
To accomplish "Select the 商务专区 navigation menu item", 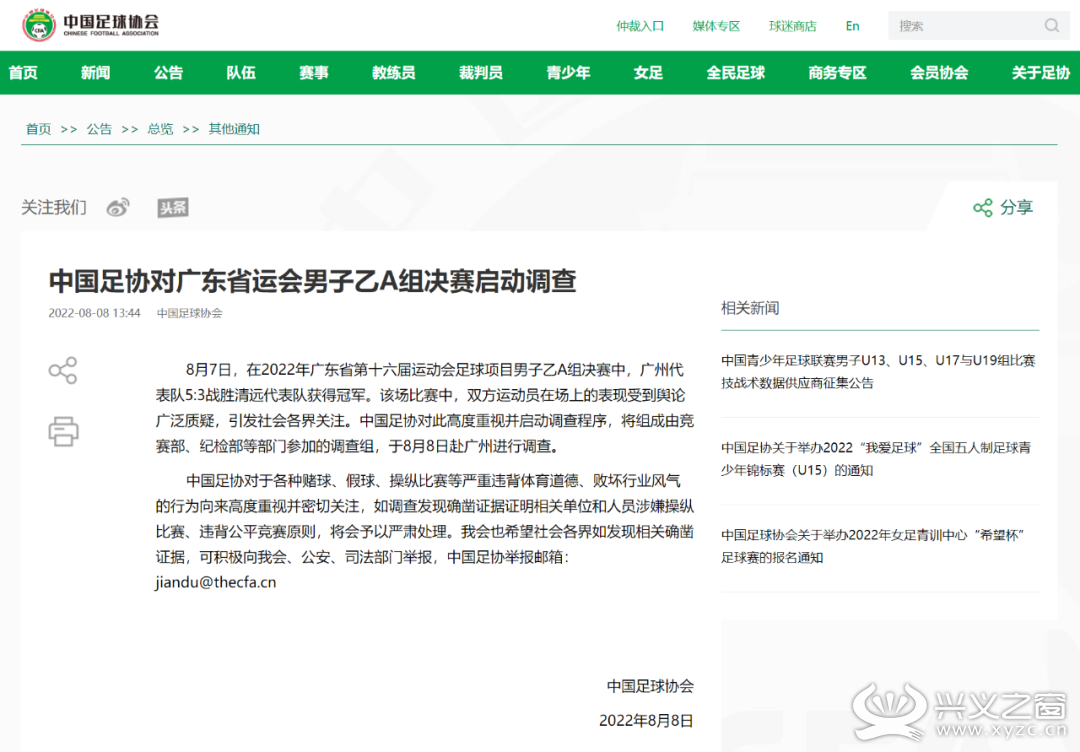I will coord(838,72).
